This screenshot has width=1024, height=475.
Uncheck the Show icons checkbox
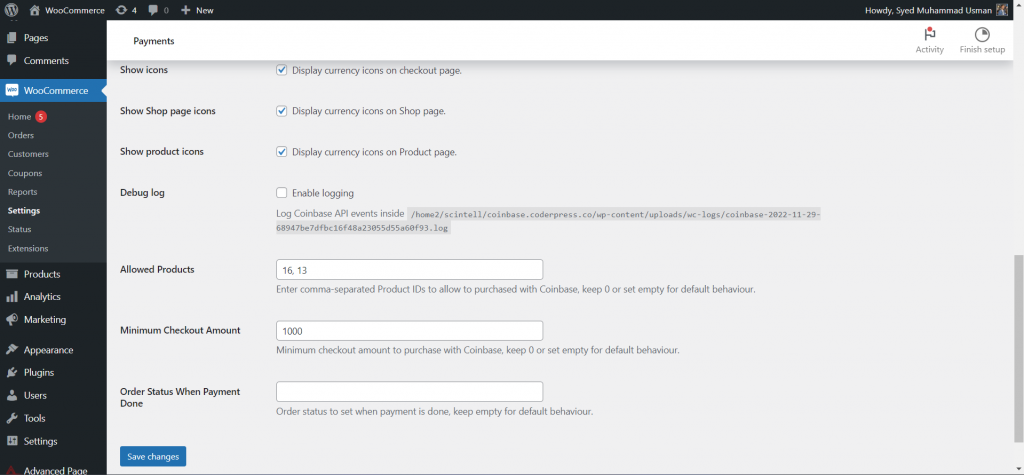[282, 70]
